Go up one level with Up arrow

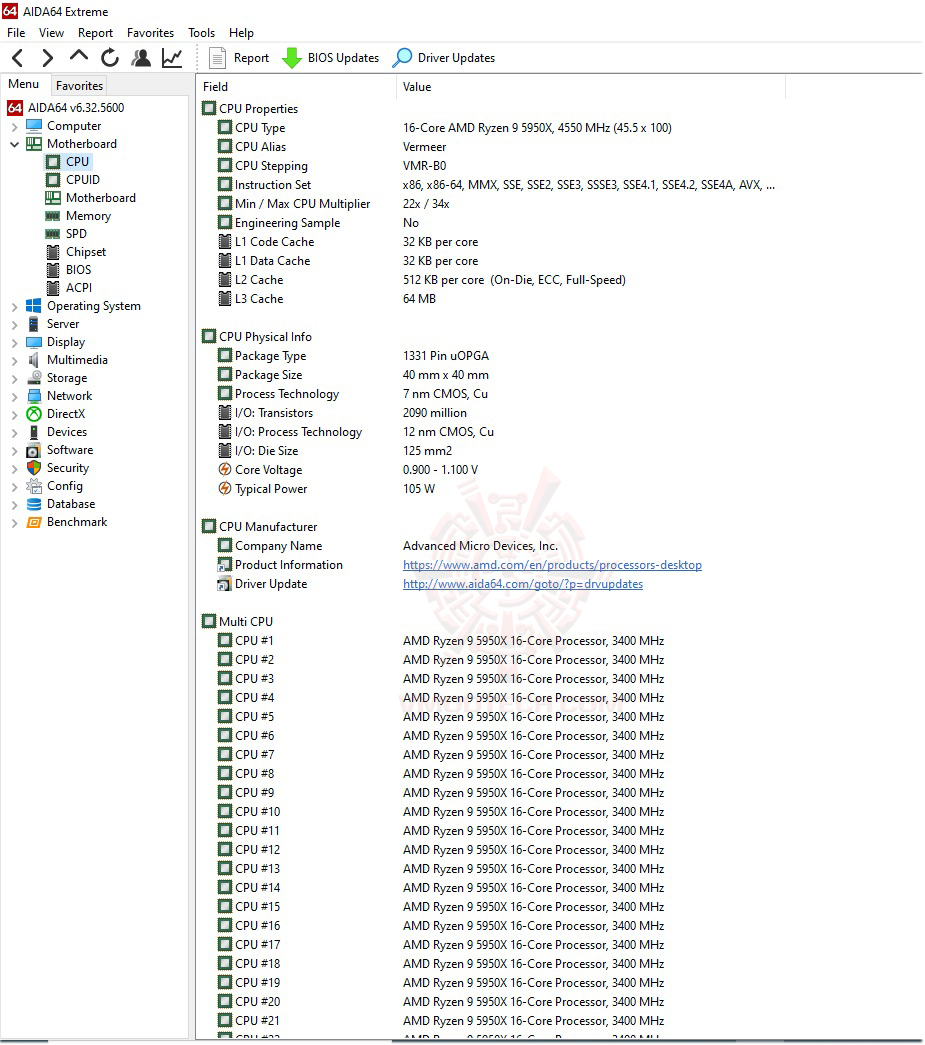point(79,57)
